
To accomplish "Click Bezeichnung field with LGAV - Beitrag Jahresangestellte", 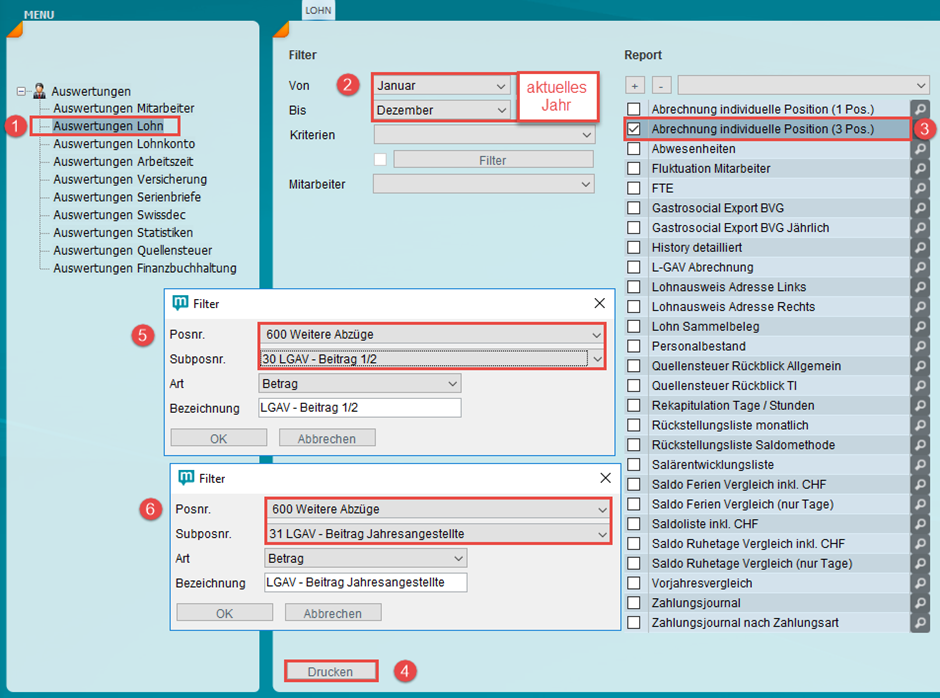I will (x=365, y=583).
